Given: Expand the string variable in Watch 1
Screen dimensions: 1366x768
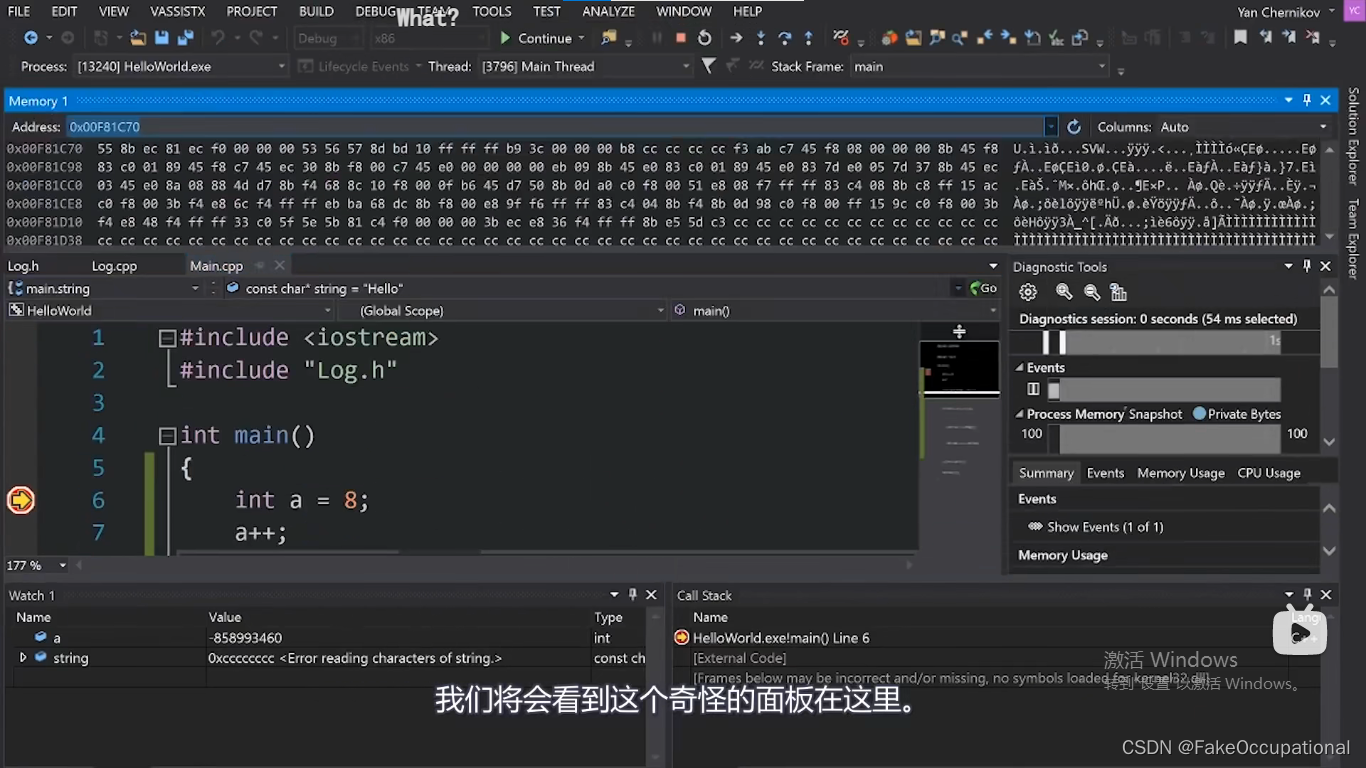Looking at the screenshot, I should coord(23,657).
